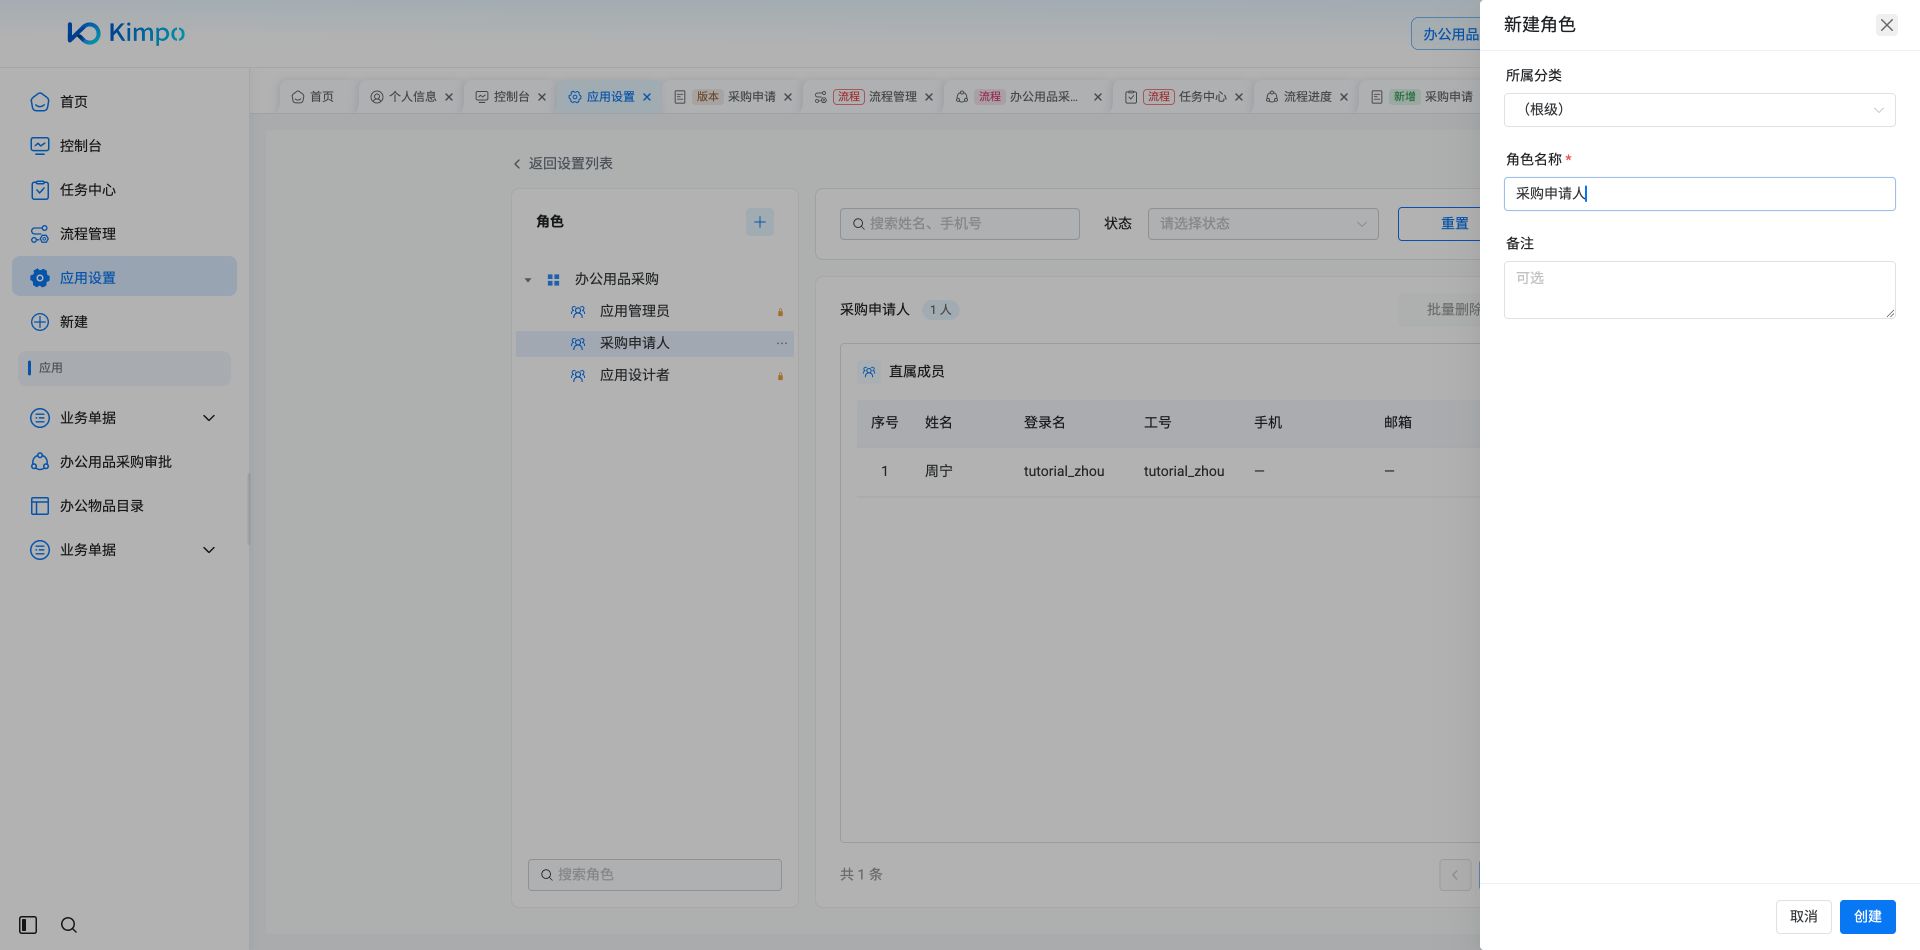Image resolution: width=1920 pixels, height=950 pixels.
Task: Click the 周宁 name cell
Action: click(x=938, y=471)
